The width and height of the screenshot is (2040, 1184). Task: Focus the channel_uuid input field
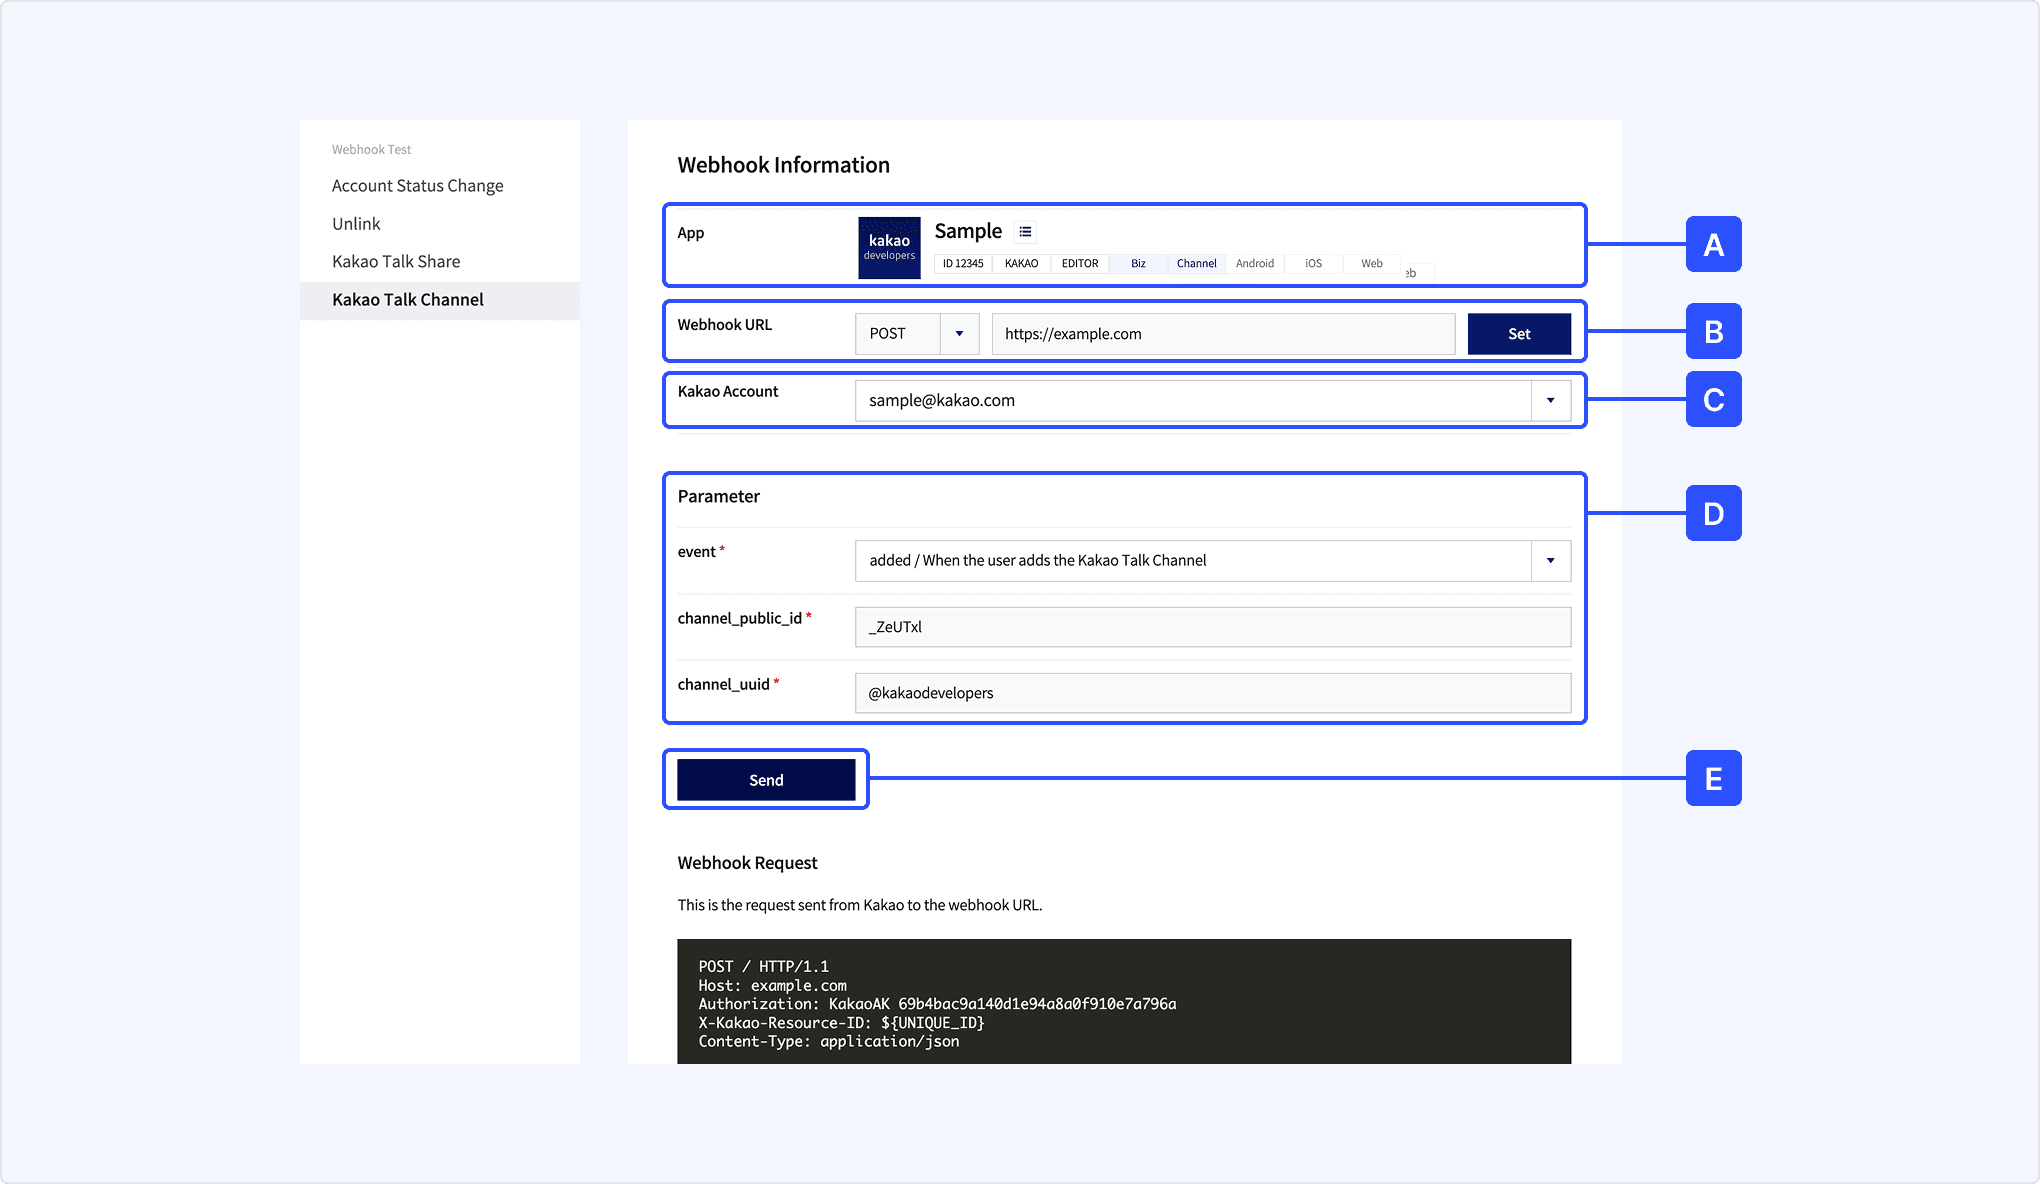tap(1212, 693)
